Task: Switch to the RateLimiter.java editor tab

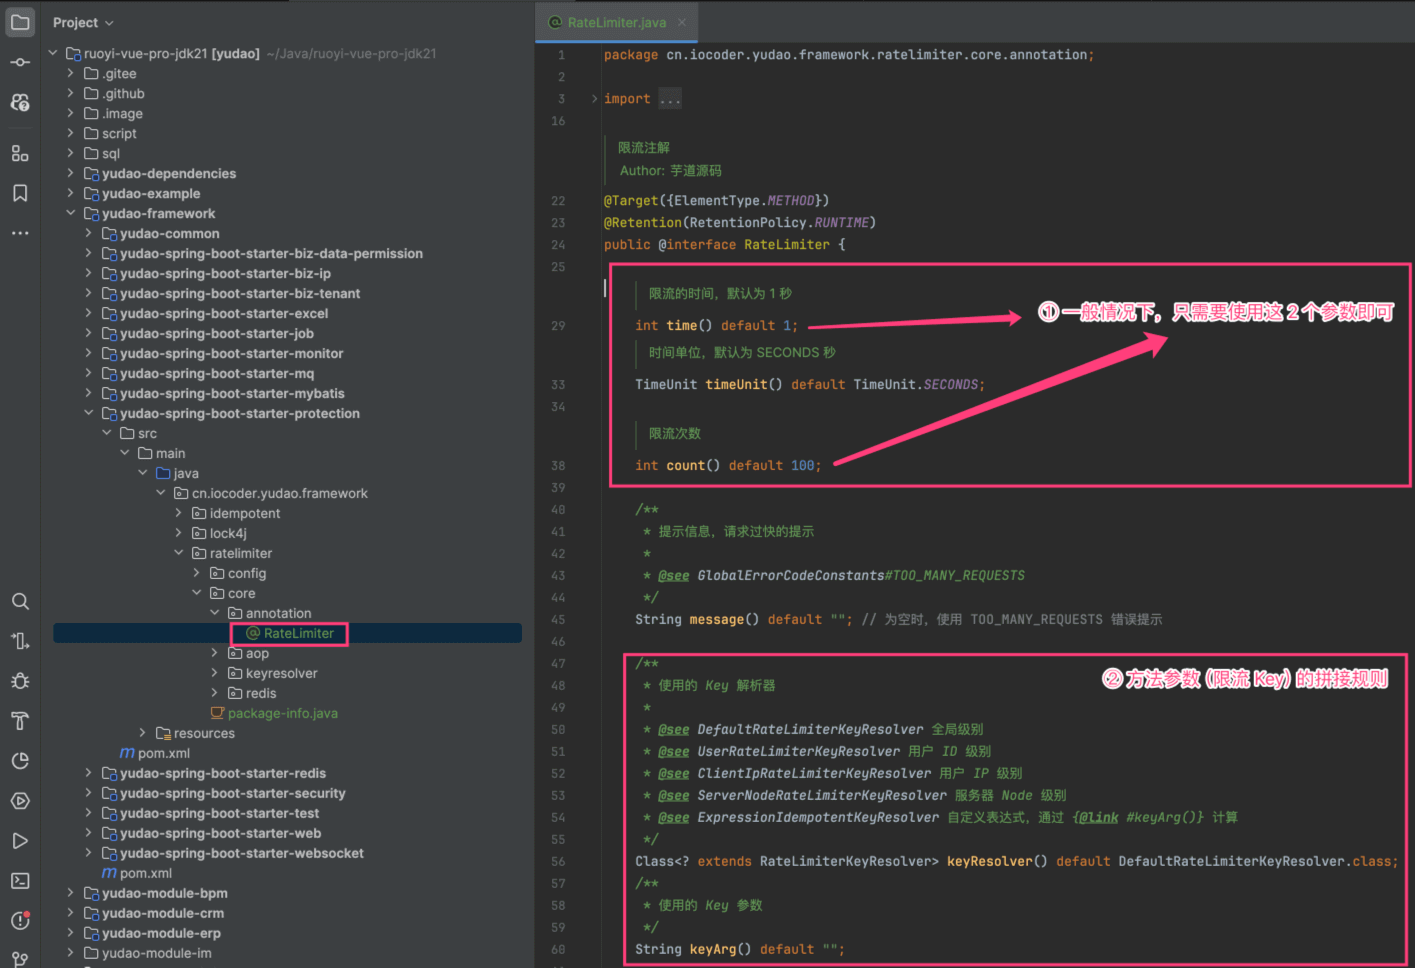Action: (616, 22)
